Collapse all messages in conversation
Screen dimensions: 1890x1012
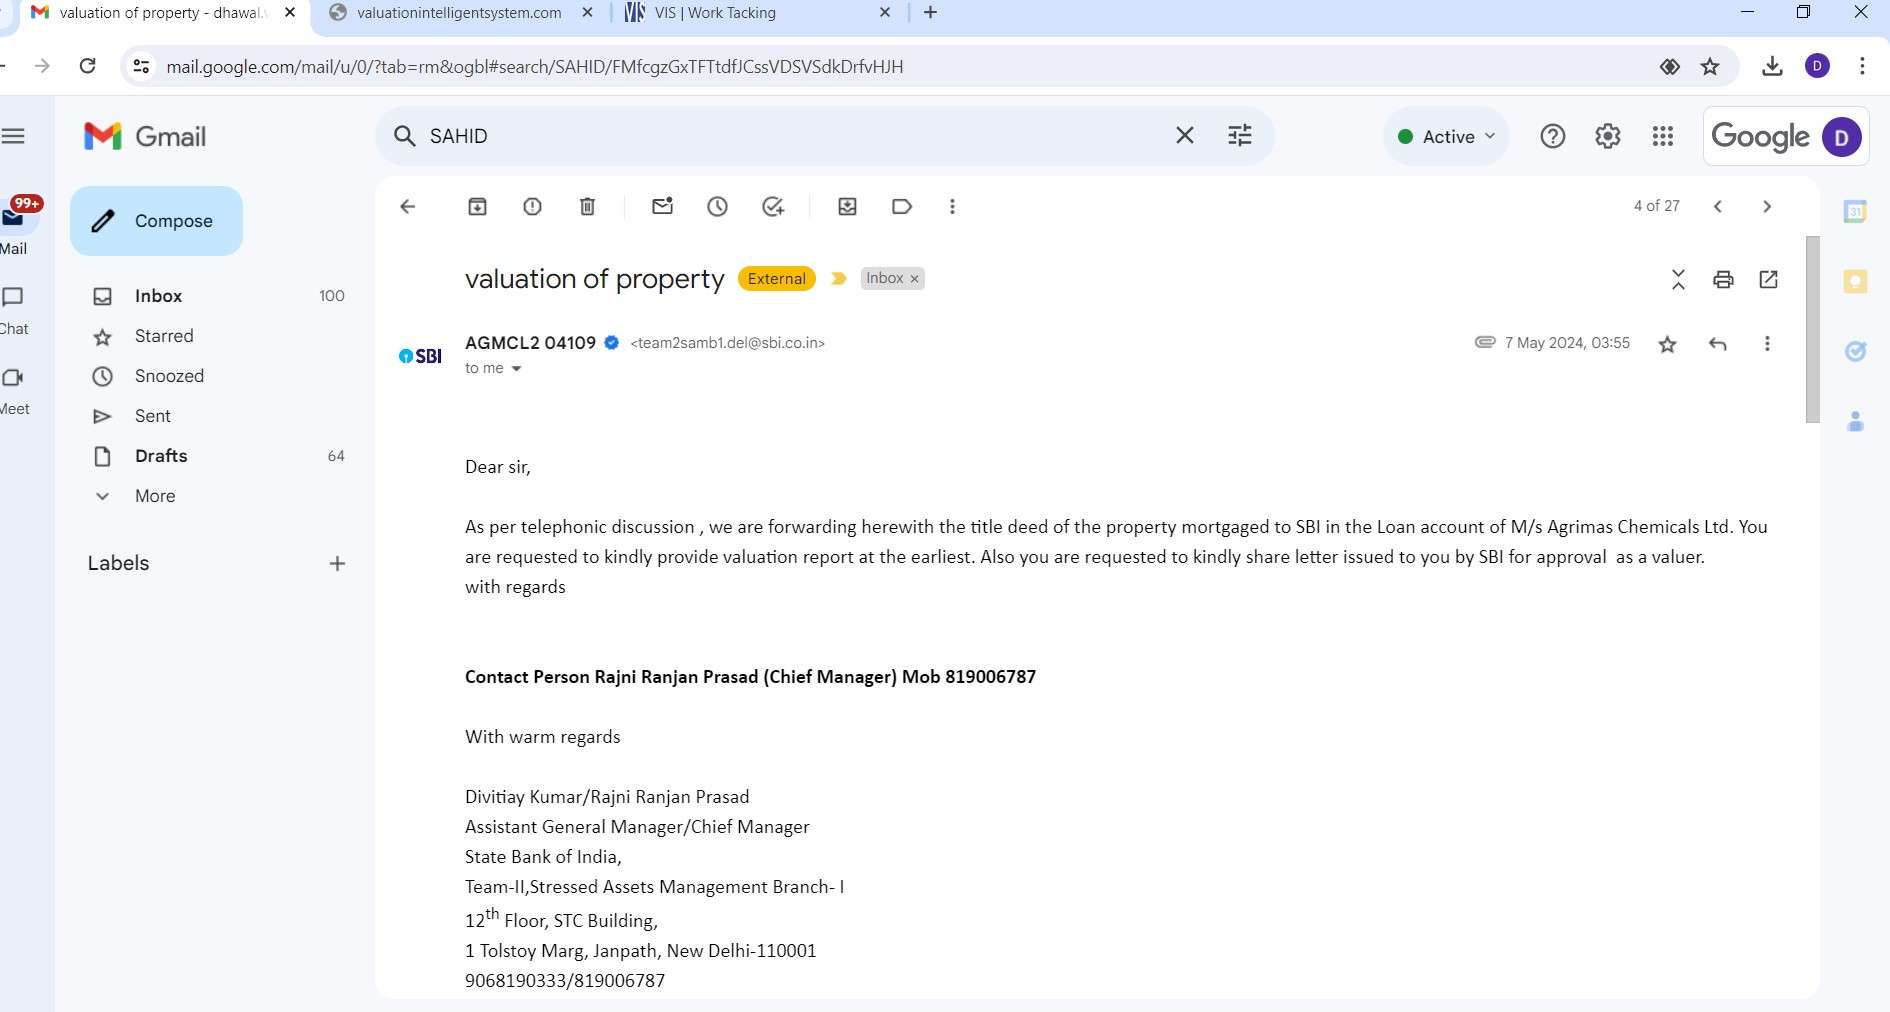click(x=1678, y=280)
